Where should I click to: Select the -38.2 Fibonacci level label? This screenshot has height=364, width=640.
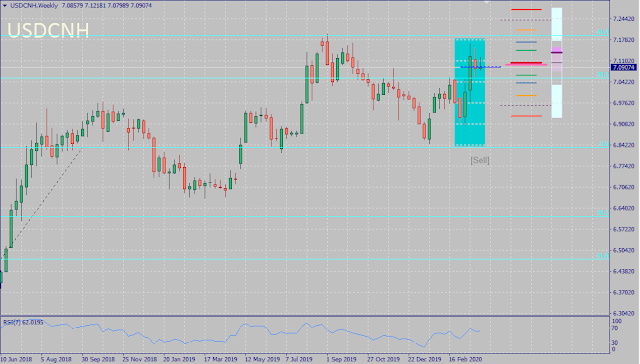(x=602, y=75)
